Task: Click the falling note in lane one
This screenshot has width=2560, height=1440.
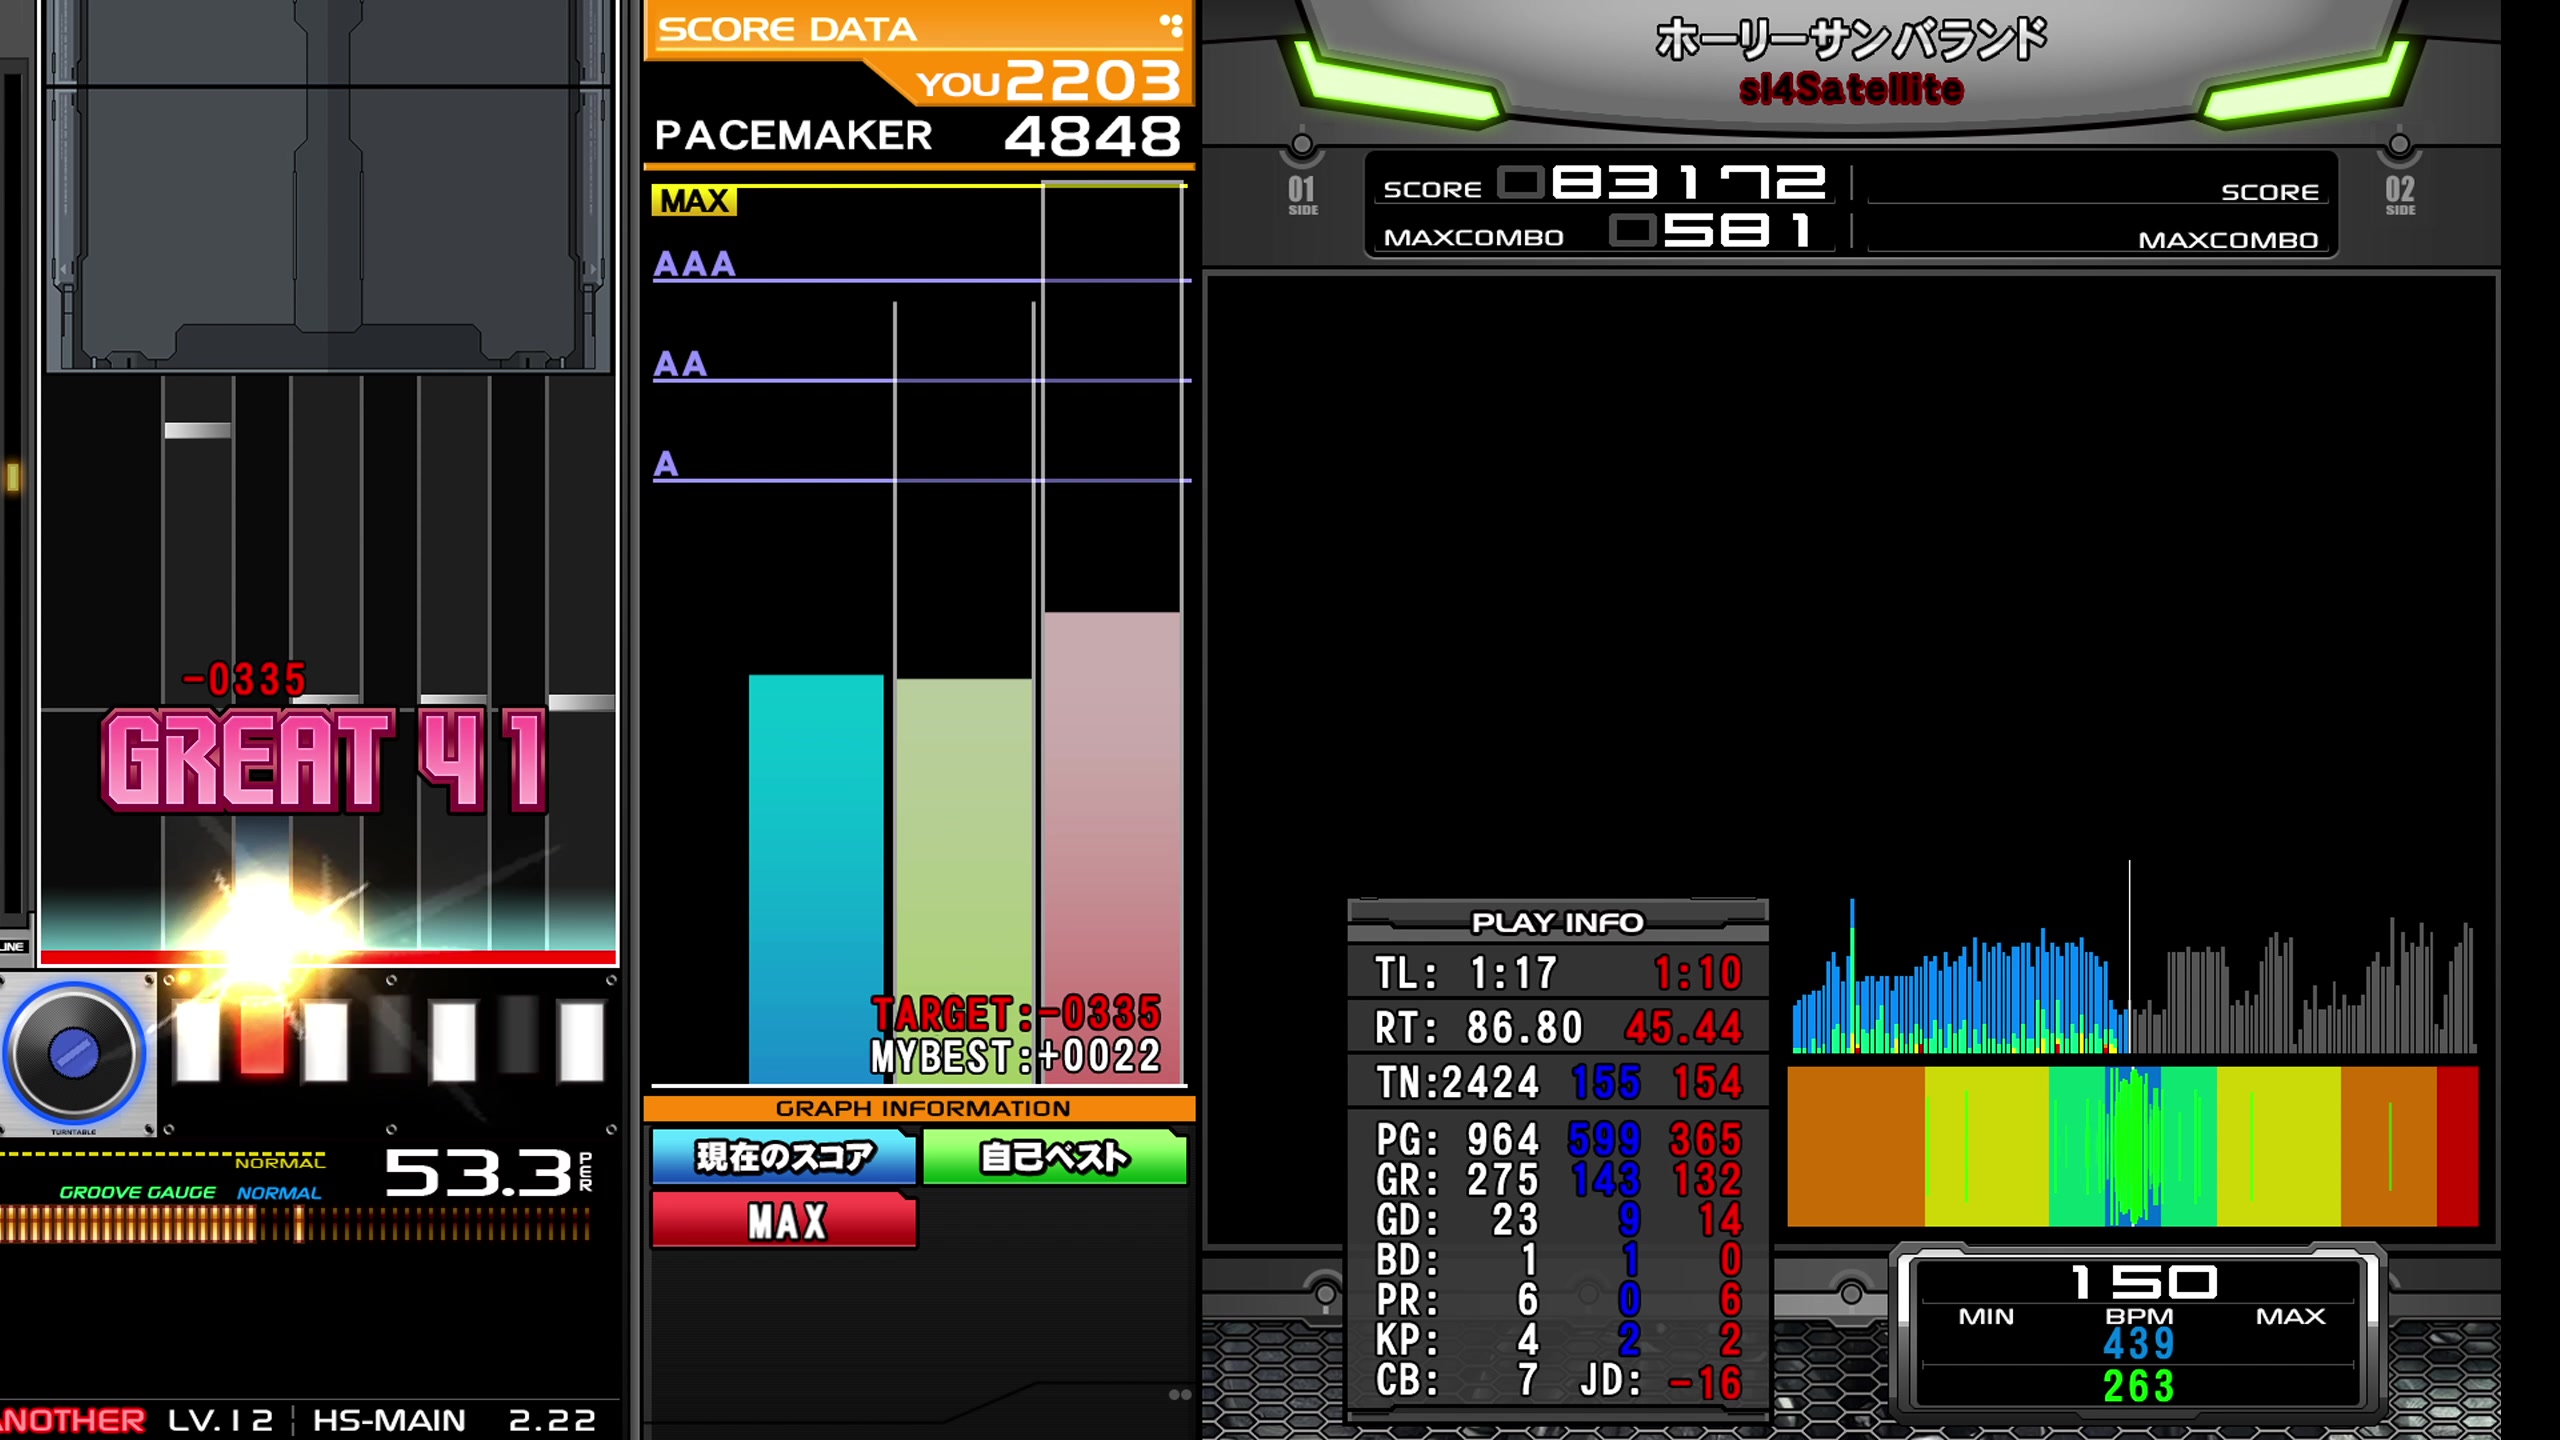Action: (197, 430)
